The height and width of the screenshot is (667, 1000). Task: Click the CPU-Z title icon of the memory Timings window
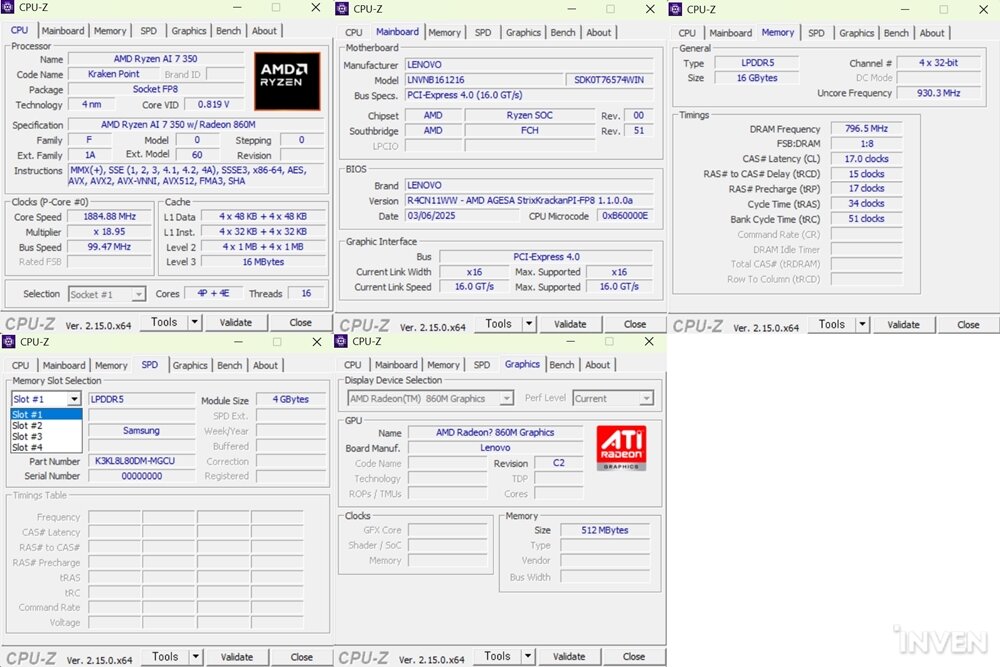tap(676, 10)
